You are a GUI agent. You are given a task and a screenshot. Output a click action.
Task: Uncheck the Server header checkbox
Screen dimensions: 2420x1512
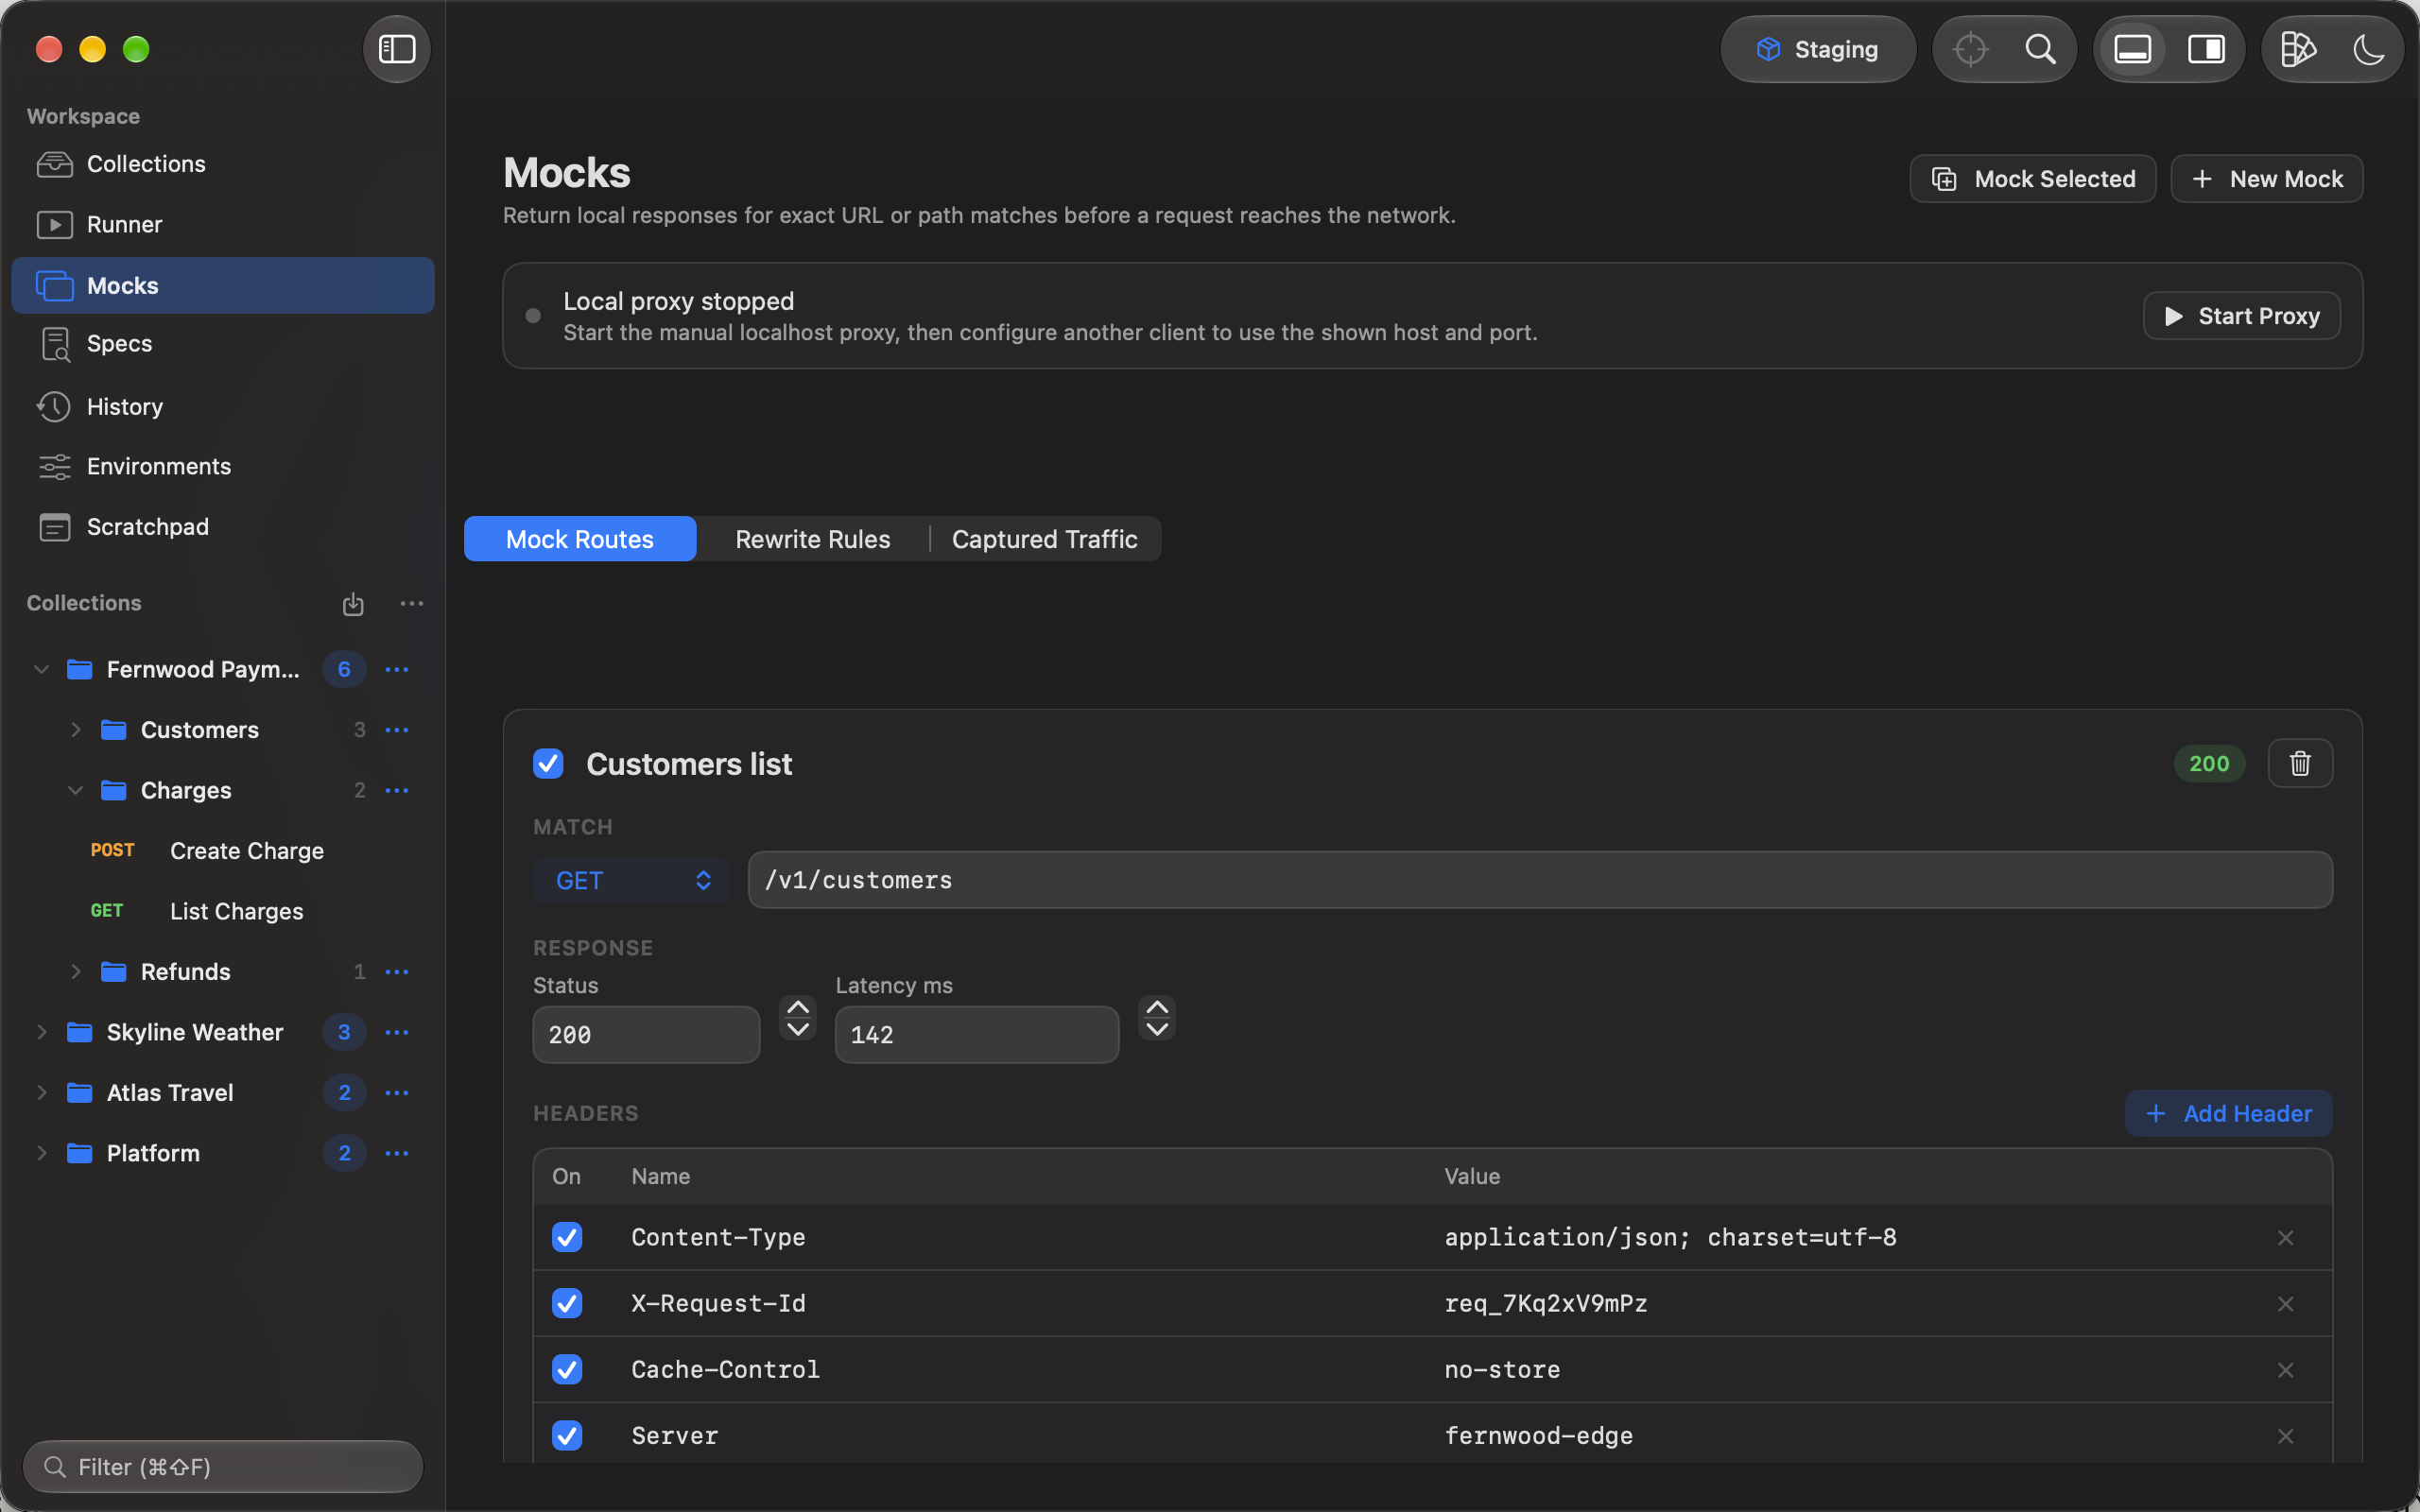(x=567, y=1435)
